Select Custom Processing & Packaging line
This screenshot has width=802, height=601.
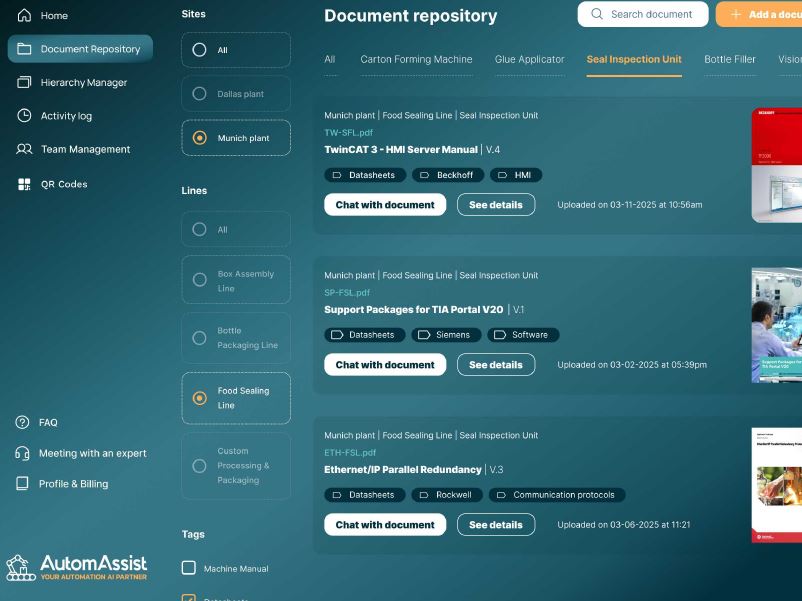(236, 466)
